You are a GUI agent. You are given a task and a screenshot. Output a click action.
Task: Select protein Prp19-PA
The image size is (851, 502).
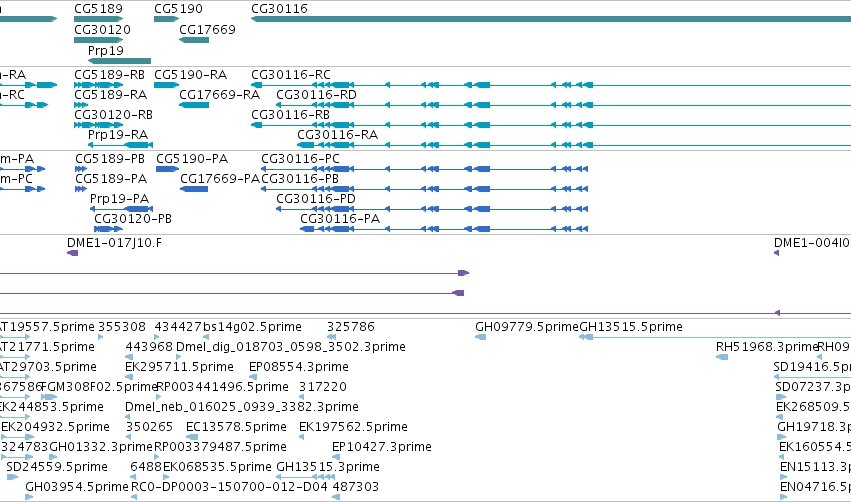point(119,199)
